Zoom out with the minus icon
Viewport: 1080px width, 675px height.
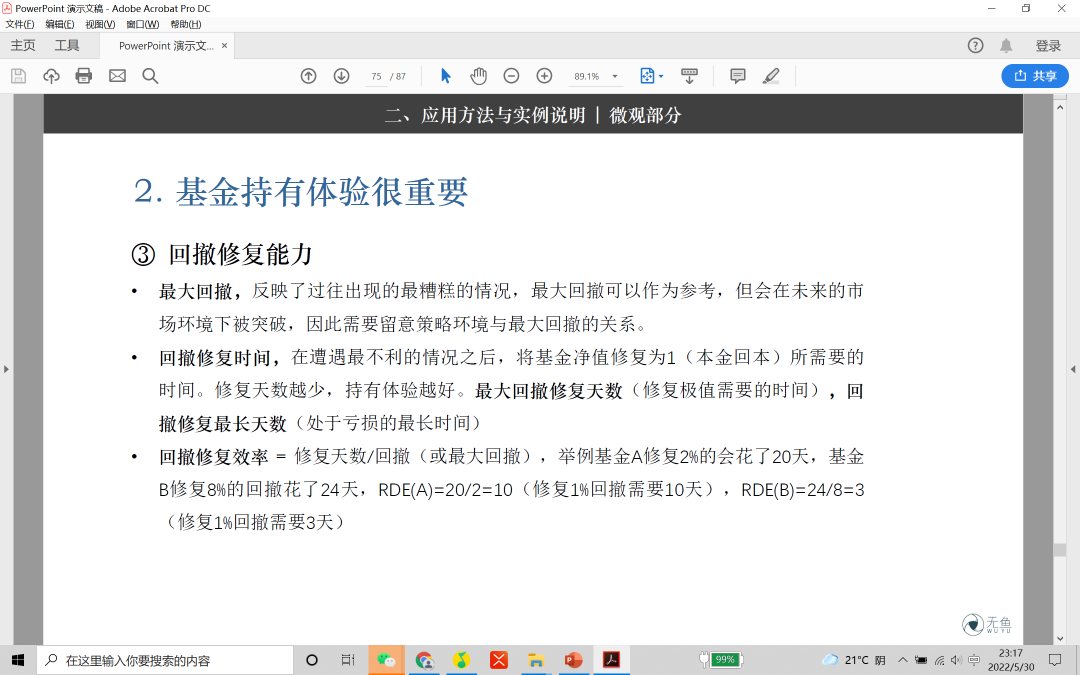[x=510, y=75]
